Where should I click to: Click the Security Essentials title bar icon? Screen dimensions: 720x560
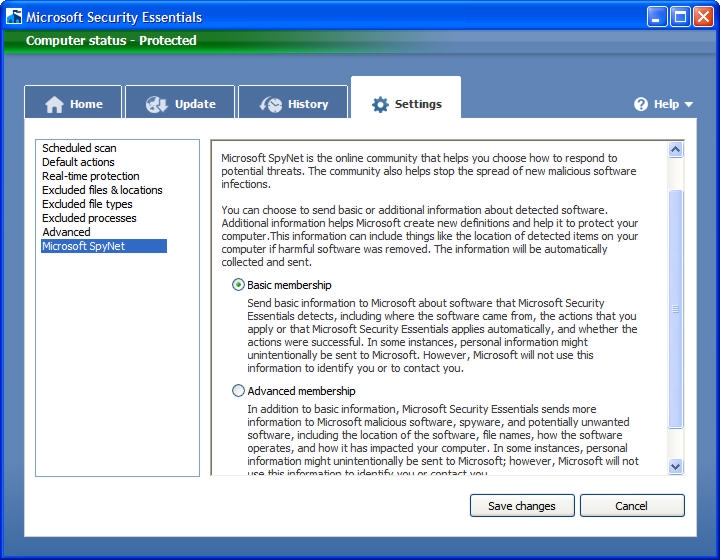pos(14,16)
